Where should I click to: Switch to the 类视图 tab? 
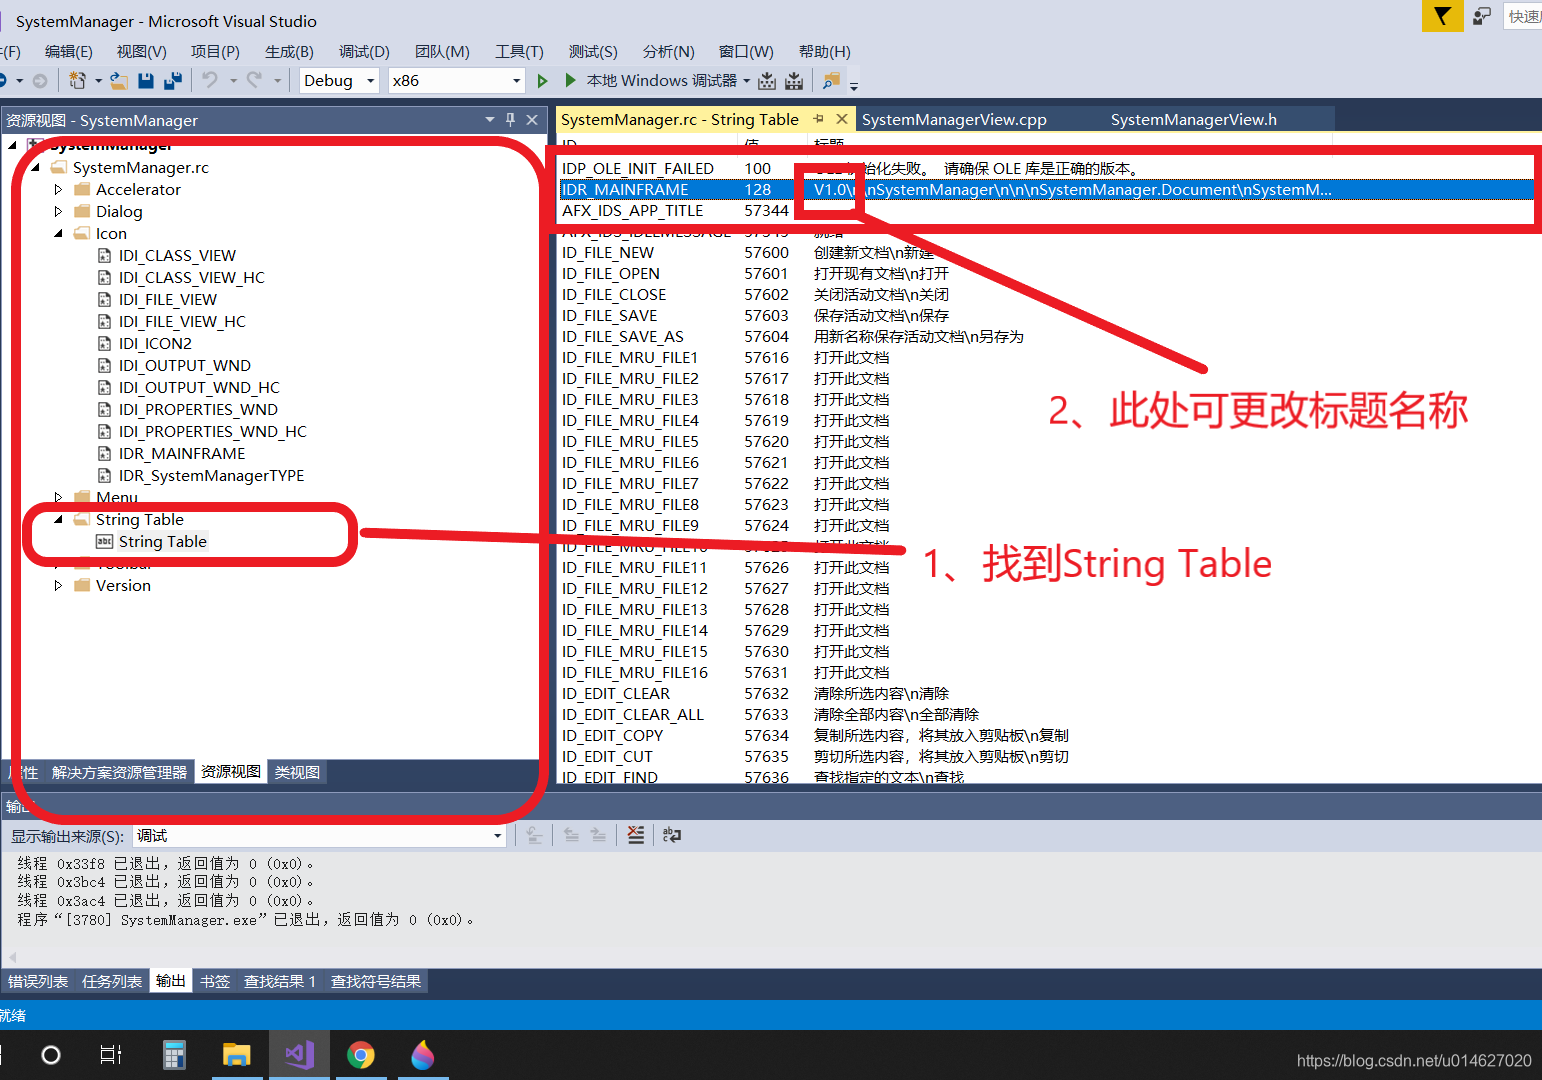[x=297, y=772]
